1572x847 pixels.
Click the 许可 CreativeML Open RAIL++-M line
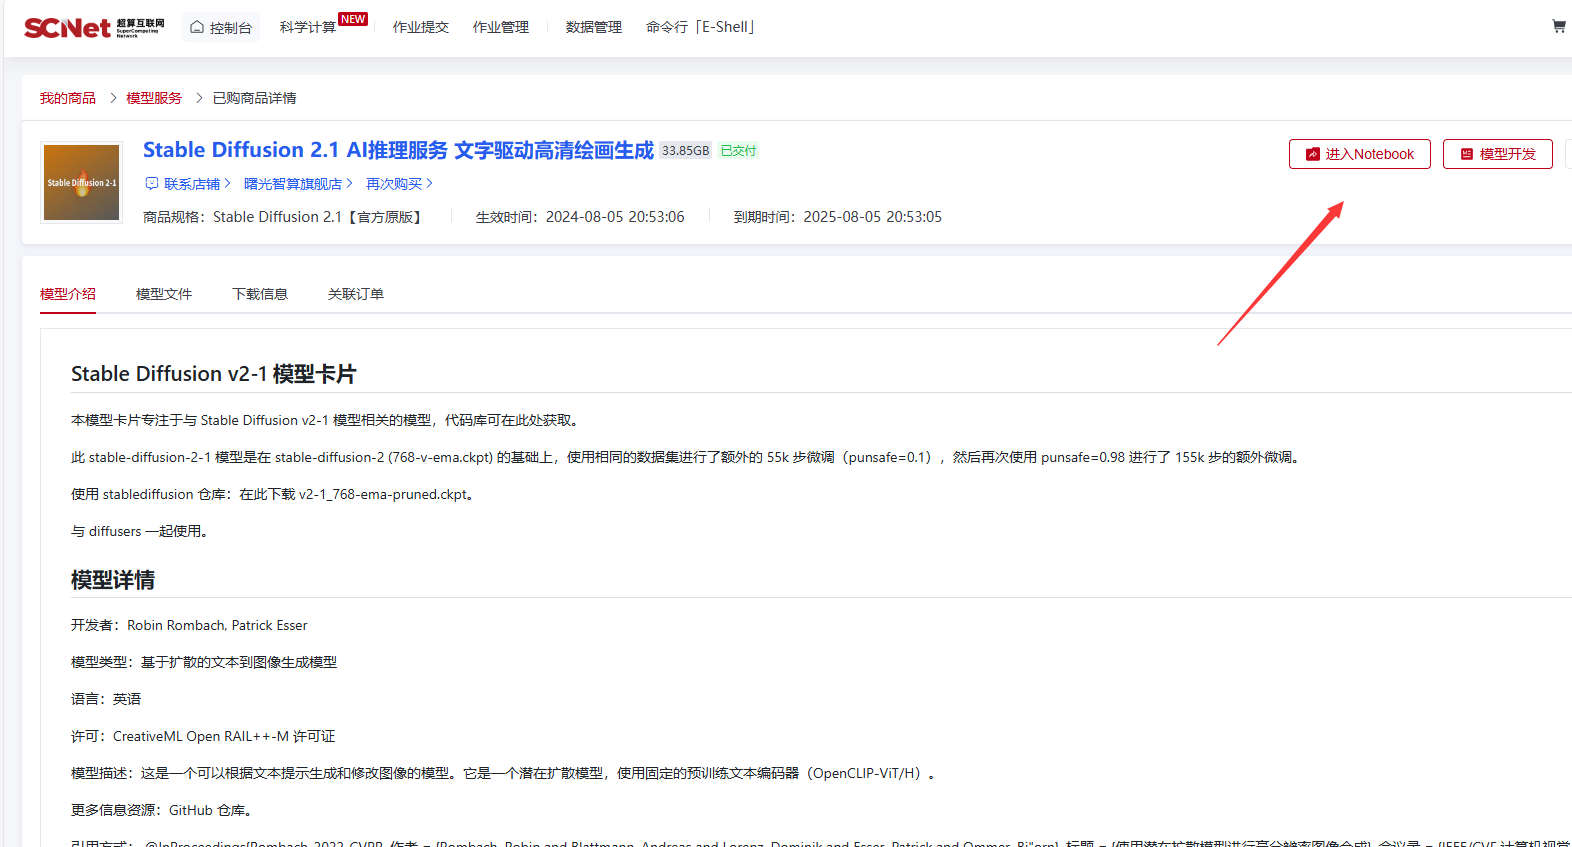(x=203, y=736)
